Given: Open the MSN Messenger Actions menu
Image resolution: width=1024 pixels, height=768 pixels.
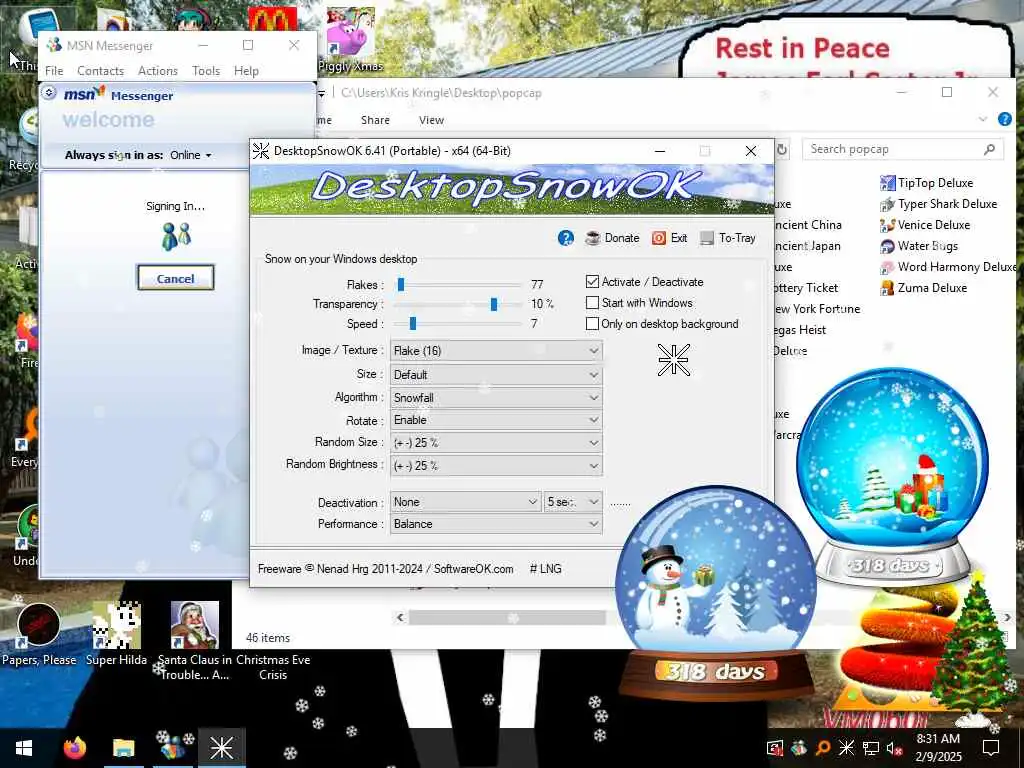Looking at the screenshot, I should [158, 71].
